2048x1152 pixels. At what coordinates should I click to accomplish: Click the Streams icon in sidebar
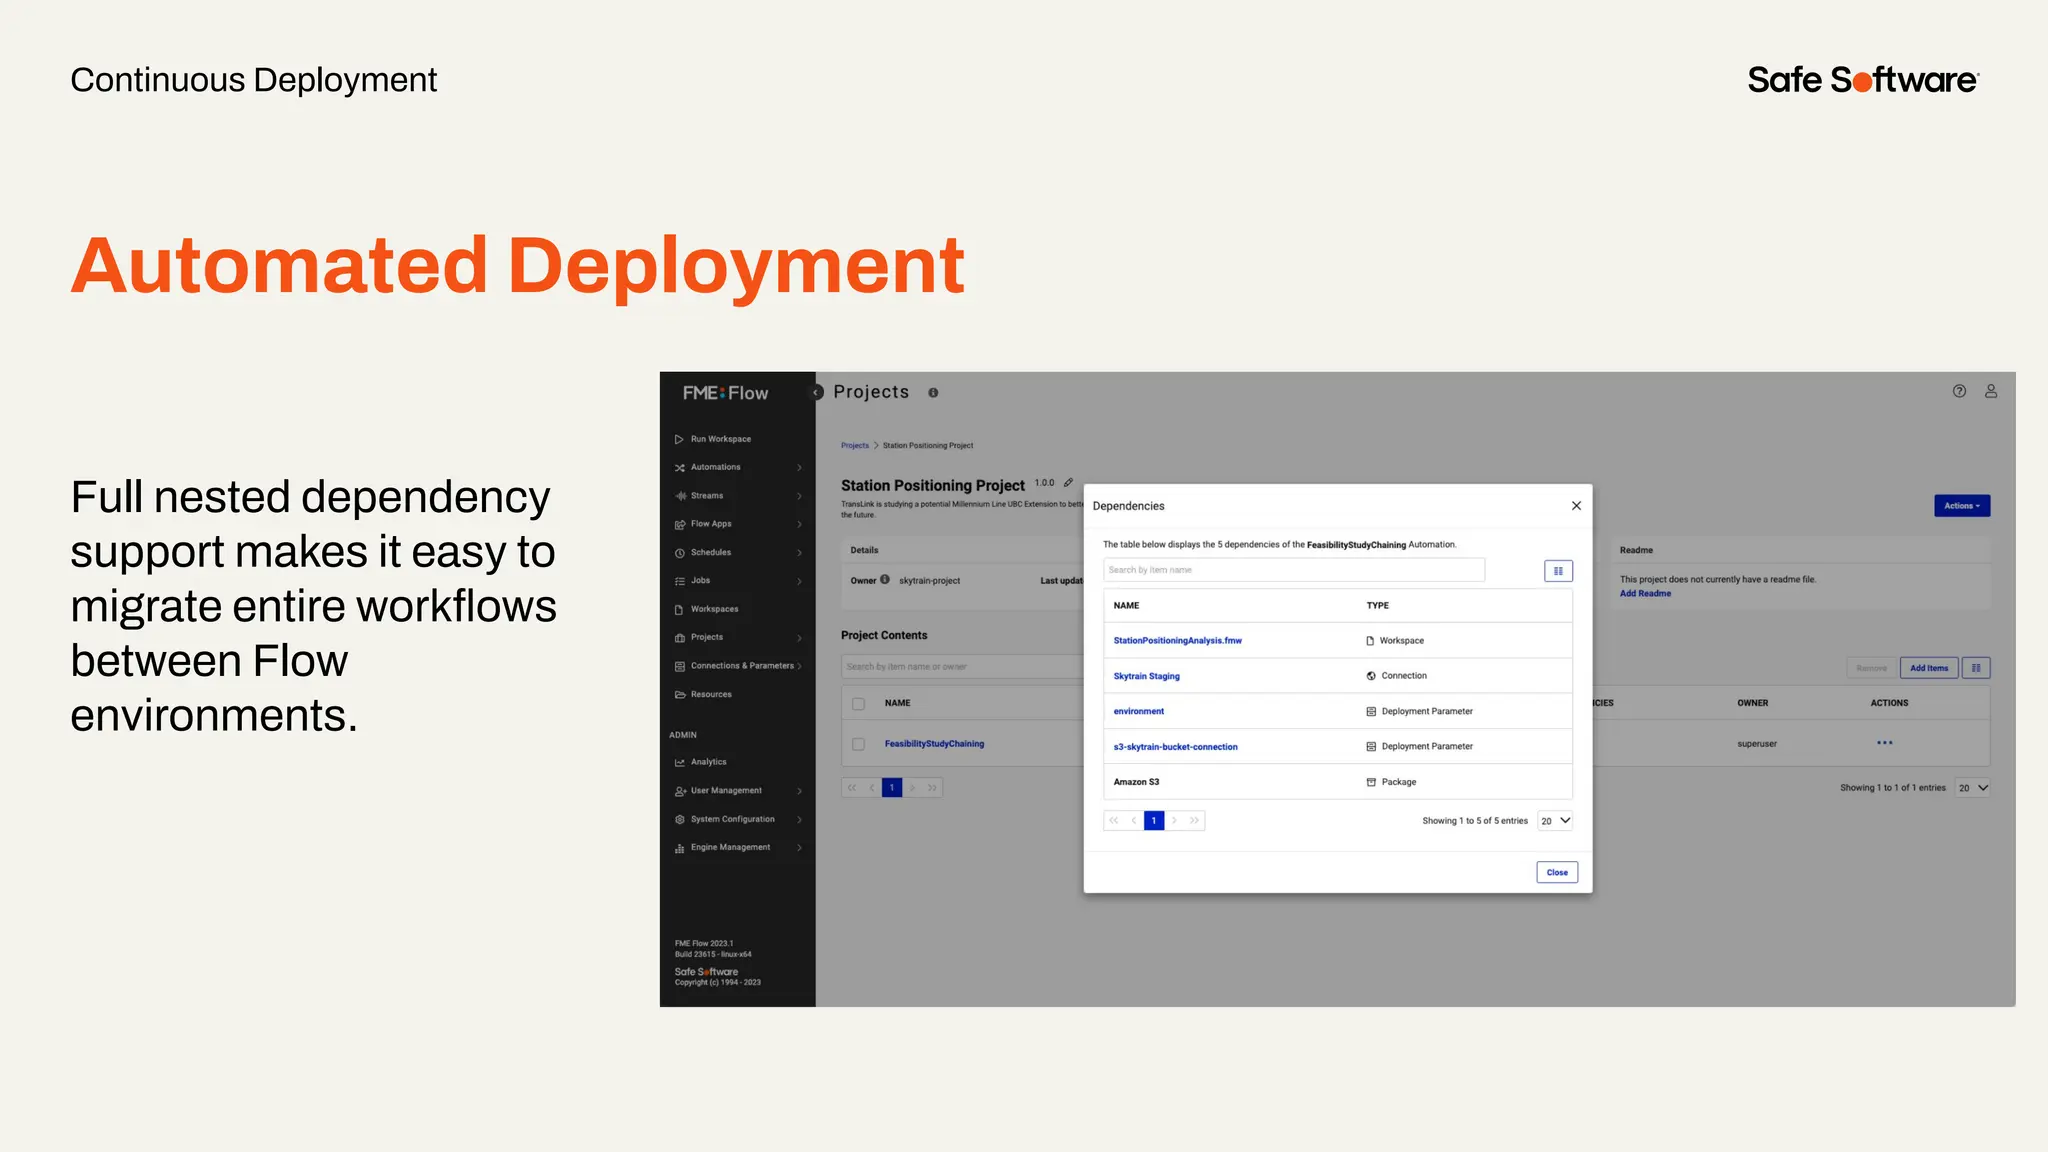[x=679, y=496]
